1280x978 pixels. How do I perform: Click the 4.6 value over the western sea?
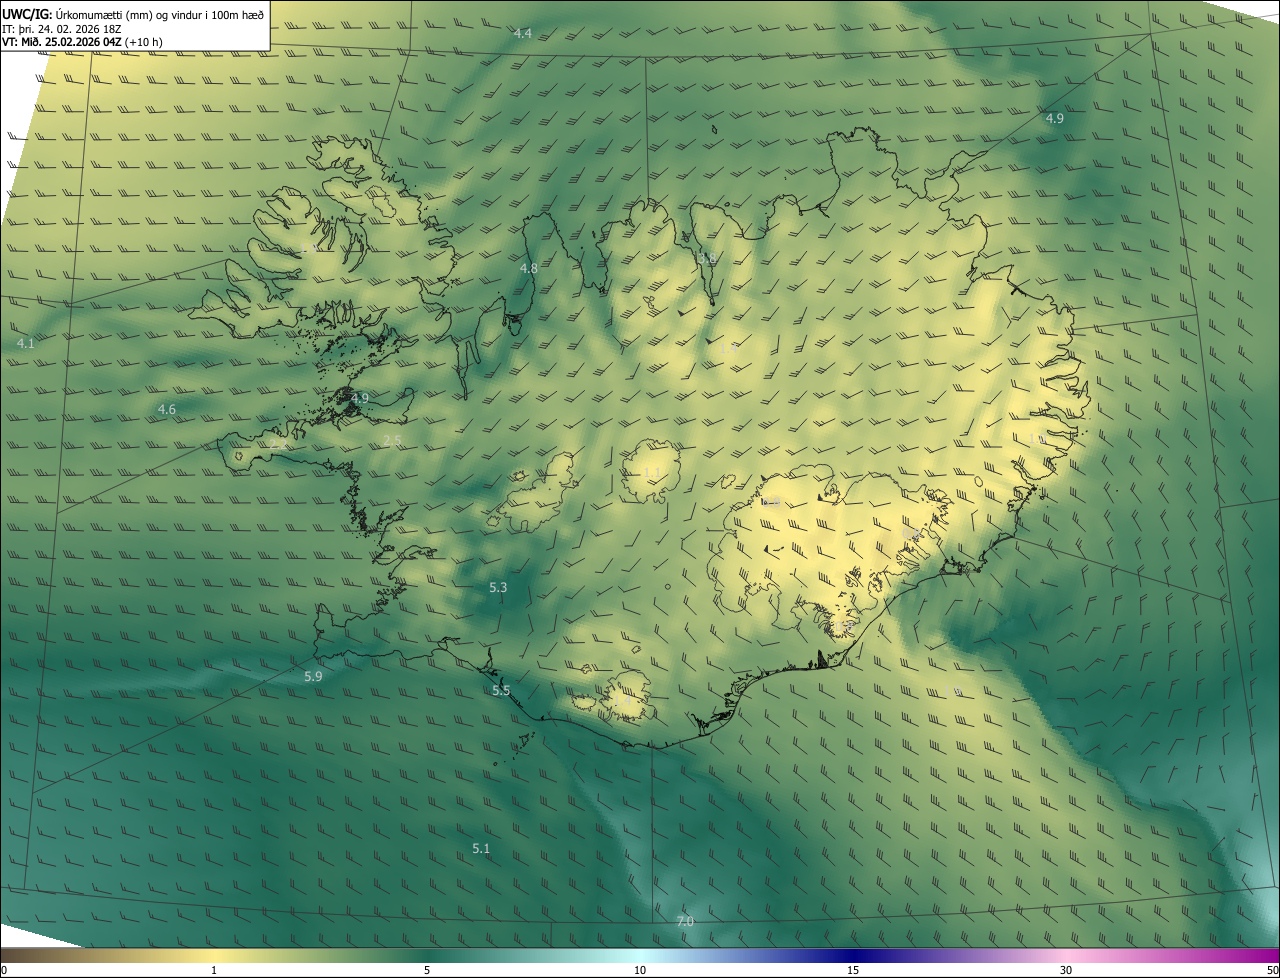tap(167, 410)
